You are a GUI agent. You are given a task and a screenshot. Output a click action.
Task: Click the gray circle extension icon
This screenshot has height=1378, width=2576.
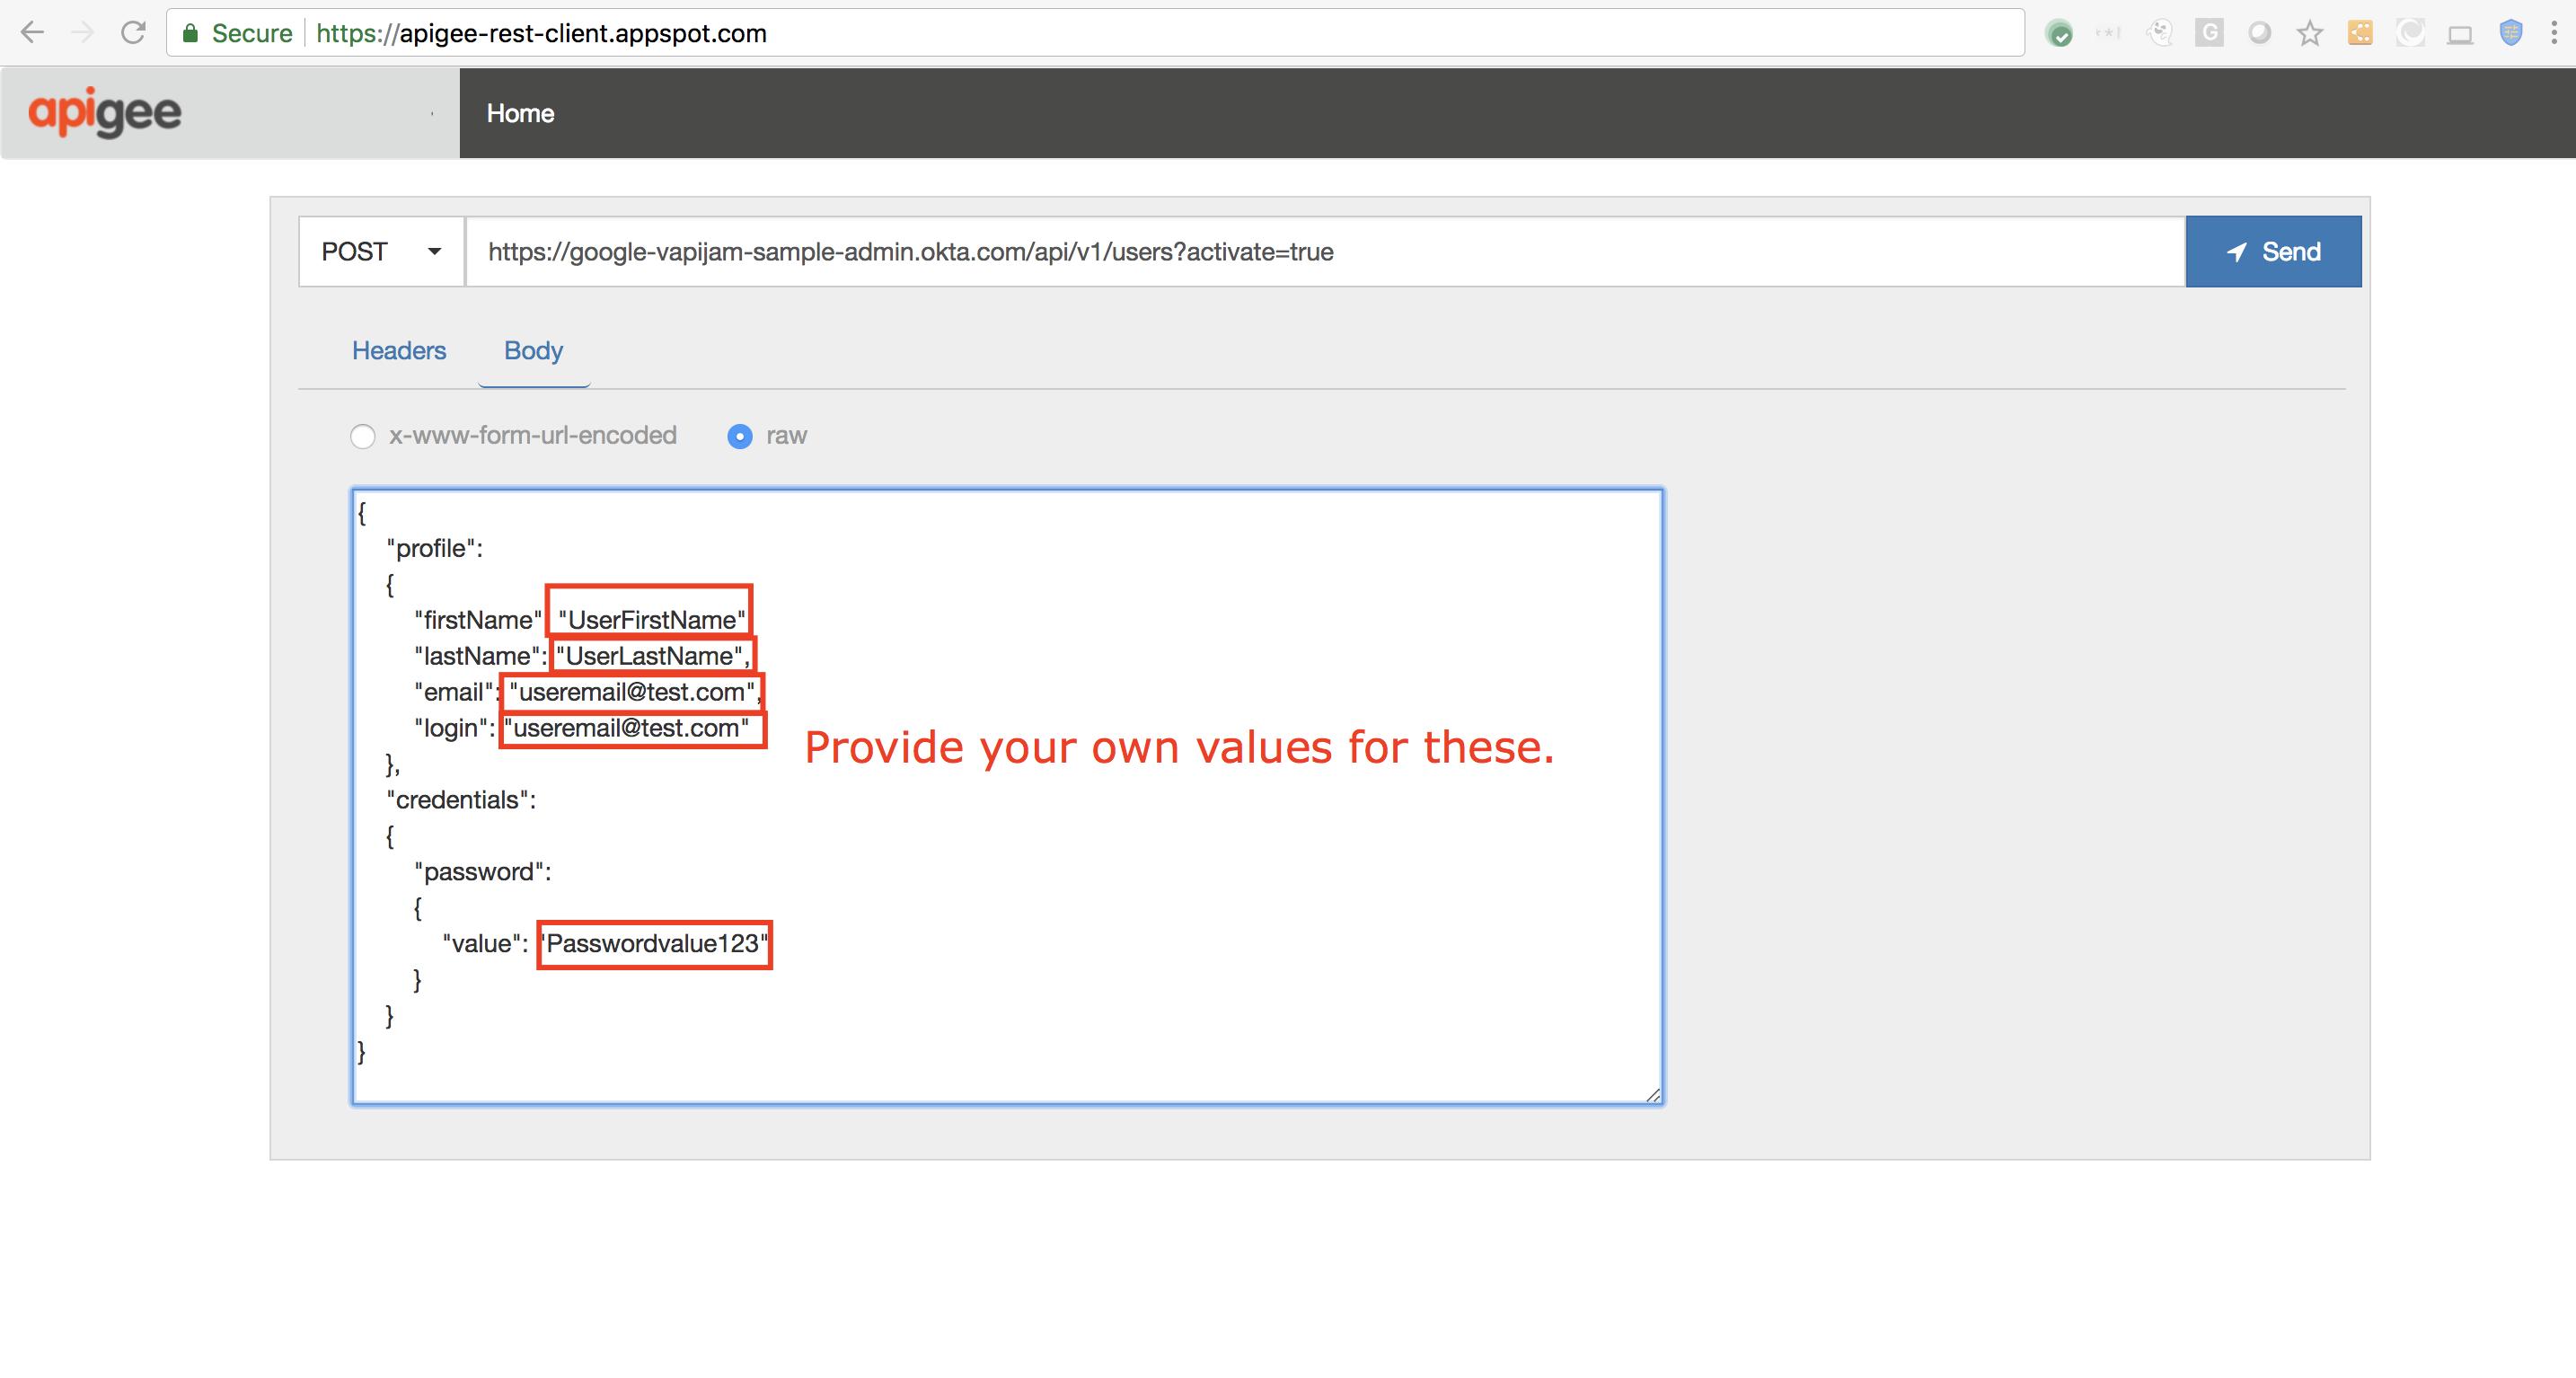pos(2259,33)
